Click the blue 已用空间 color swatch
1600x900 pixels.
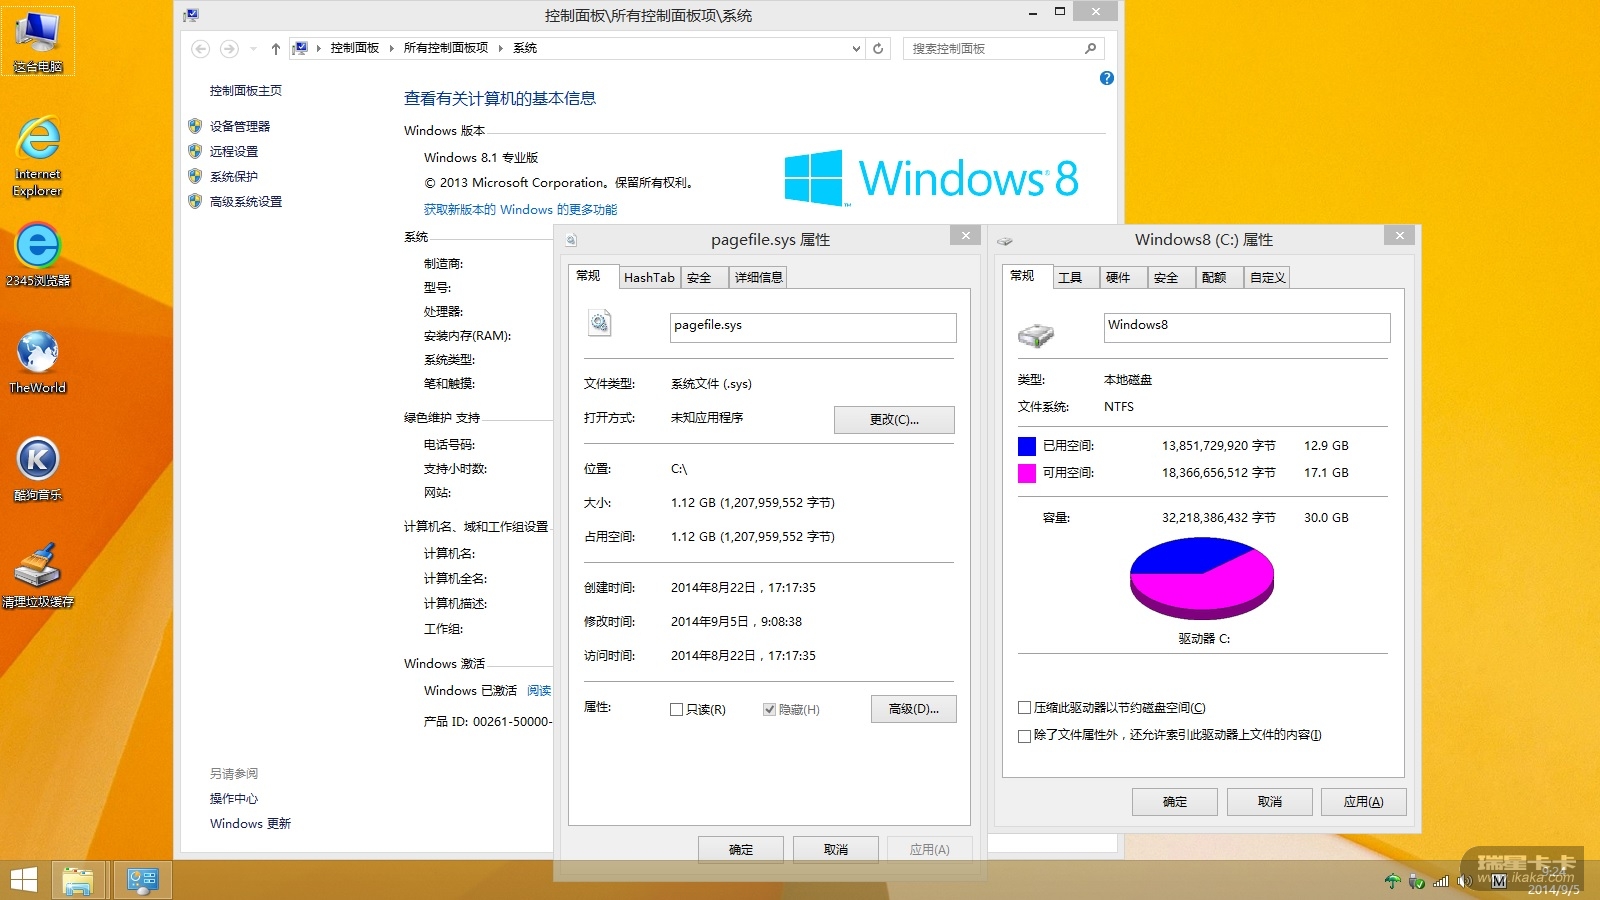click(x=1027, y=446)
